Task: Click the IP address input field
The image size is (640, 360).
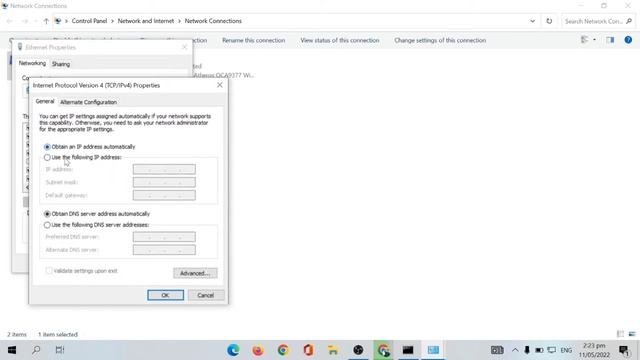Action: point(164,169)
